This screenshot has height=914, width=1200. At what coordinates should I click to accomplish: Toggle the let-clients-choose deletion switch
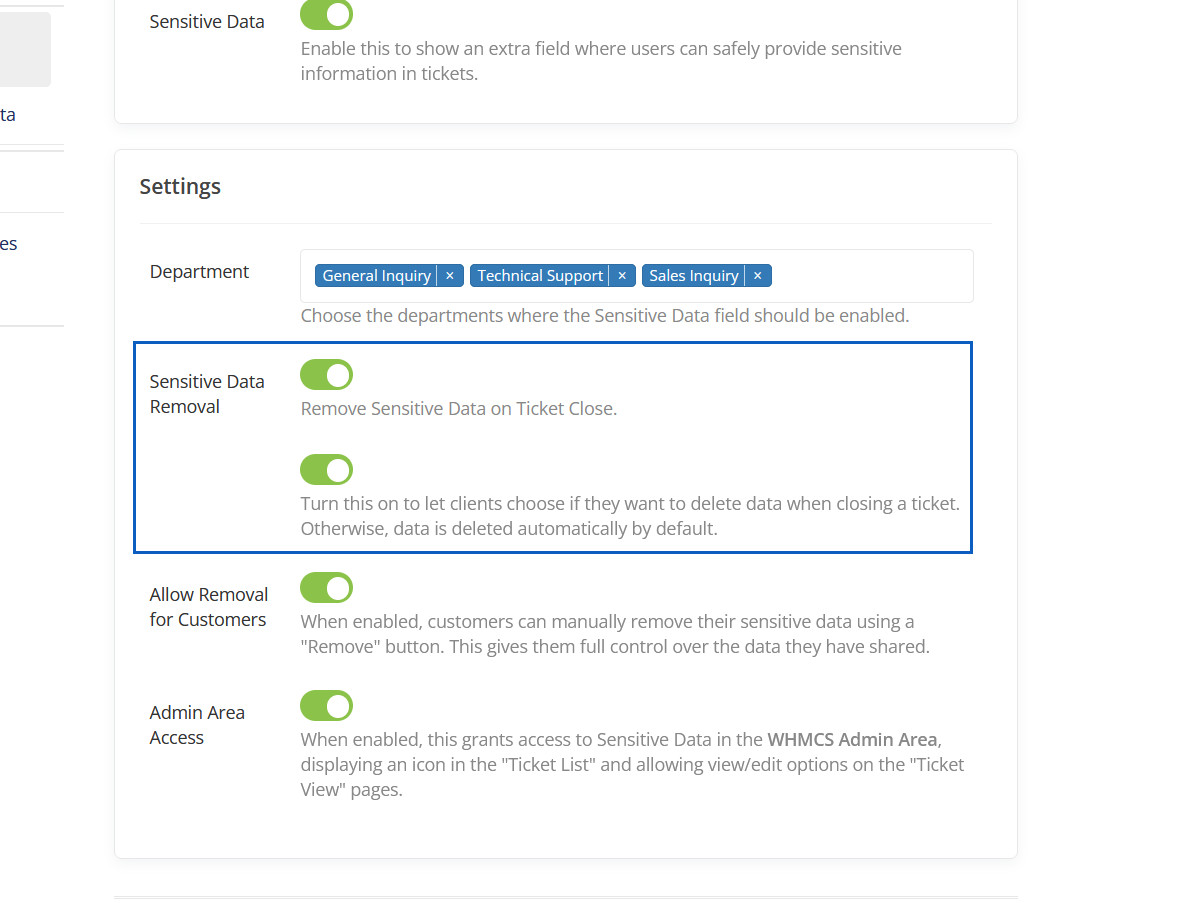click(x=327, y=470)
